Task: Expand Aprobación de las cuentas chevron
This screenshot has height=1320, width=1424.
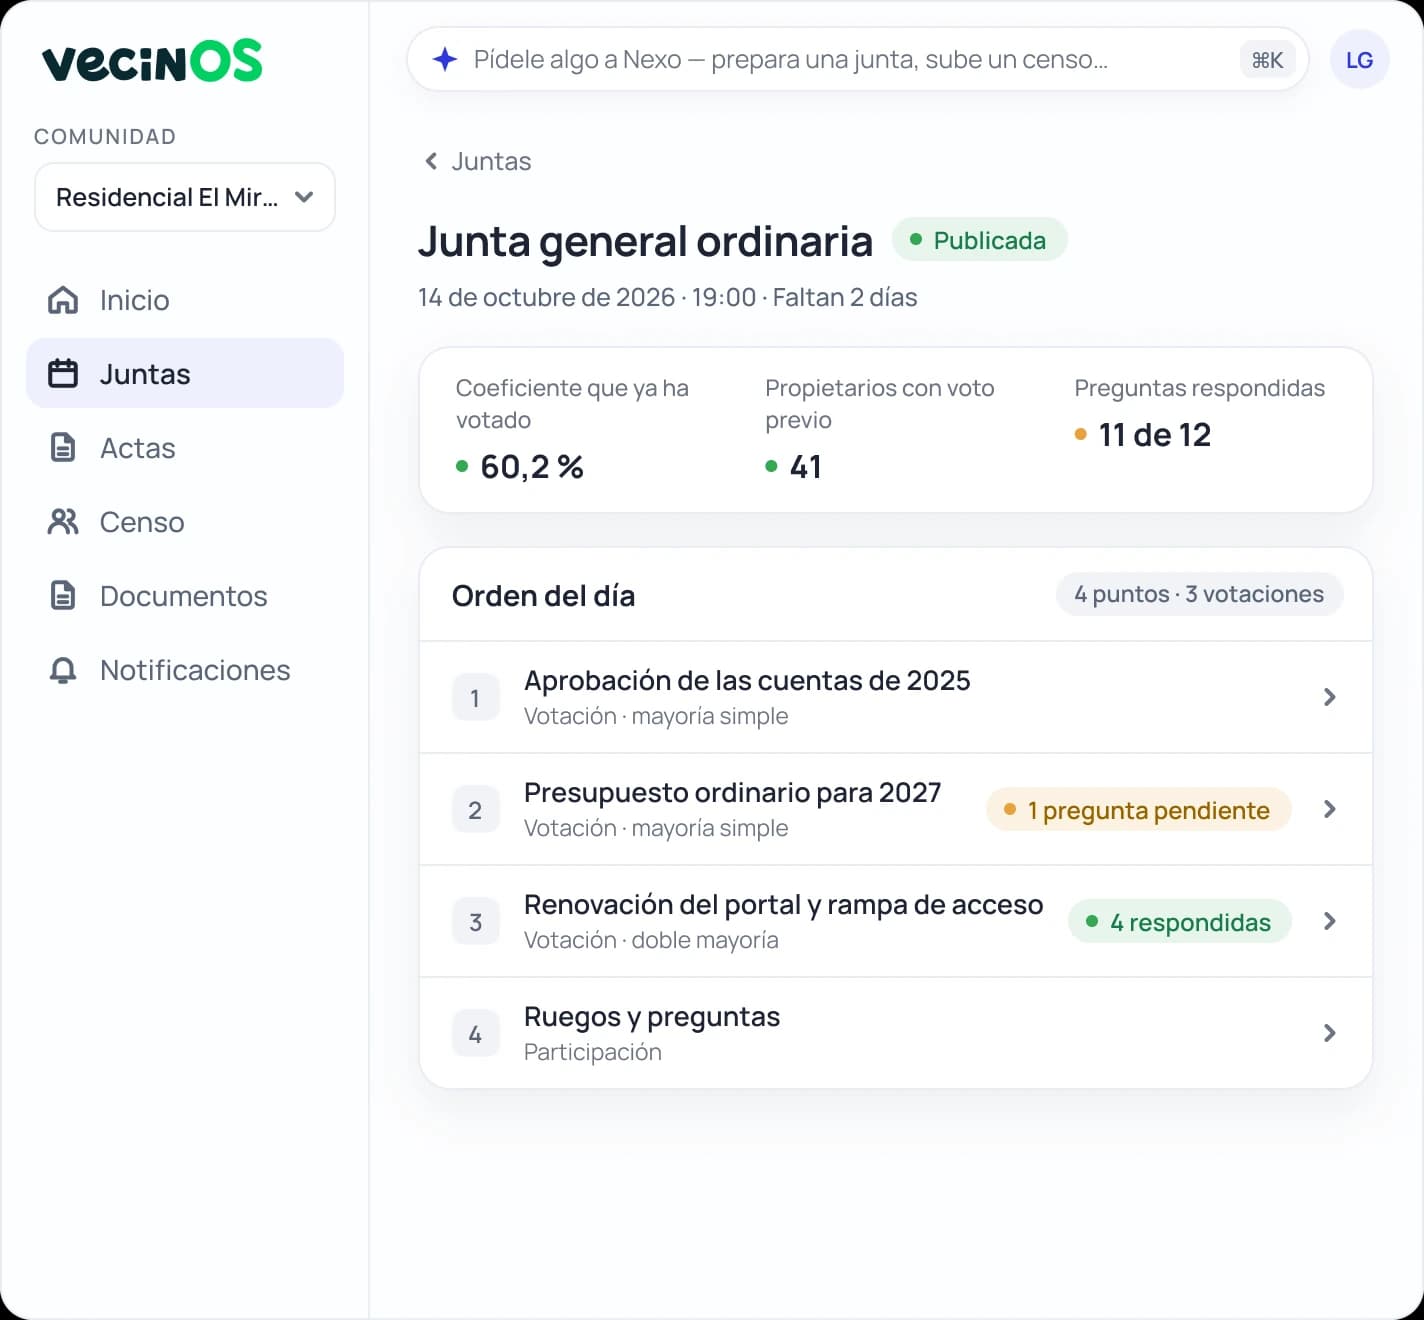Action: [x=1329, y=697]
